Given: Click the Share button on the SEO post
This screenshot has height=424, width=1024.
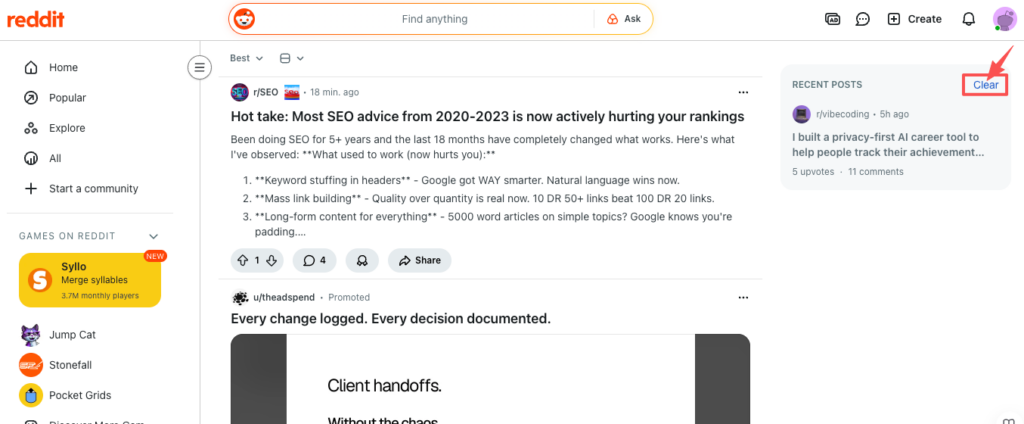Looking at the screenshot, I should 419,260.
